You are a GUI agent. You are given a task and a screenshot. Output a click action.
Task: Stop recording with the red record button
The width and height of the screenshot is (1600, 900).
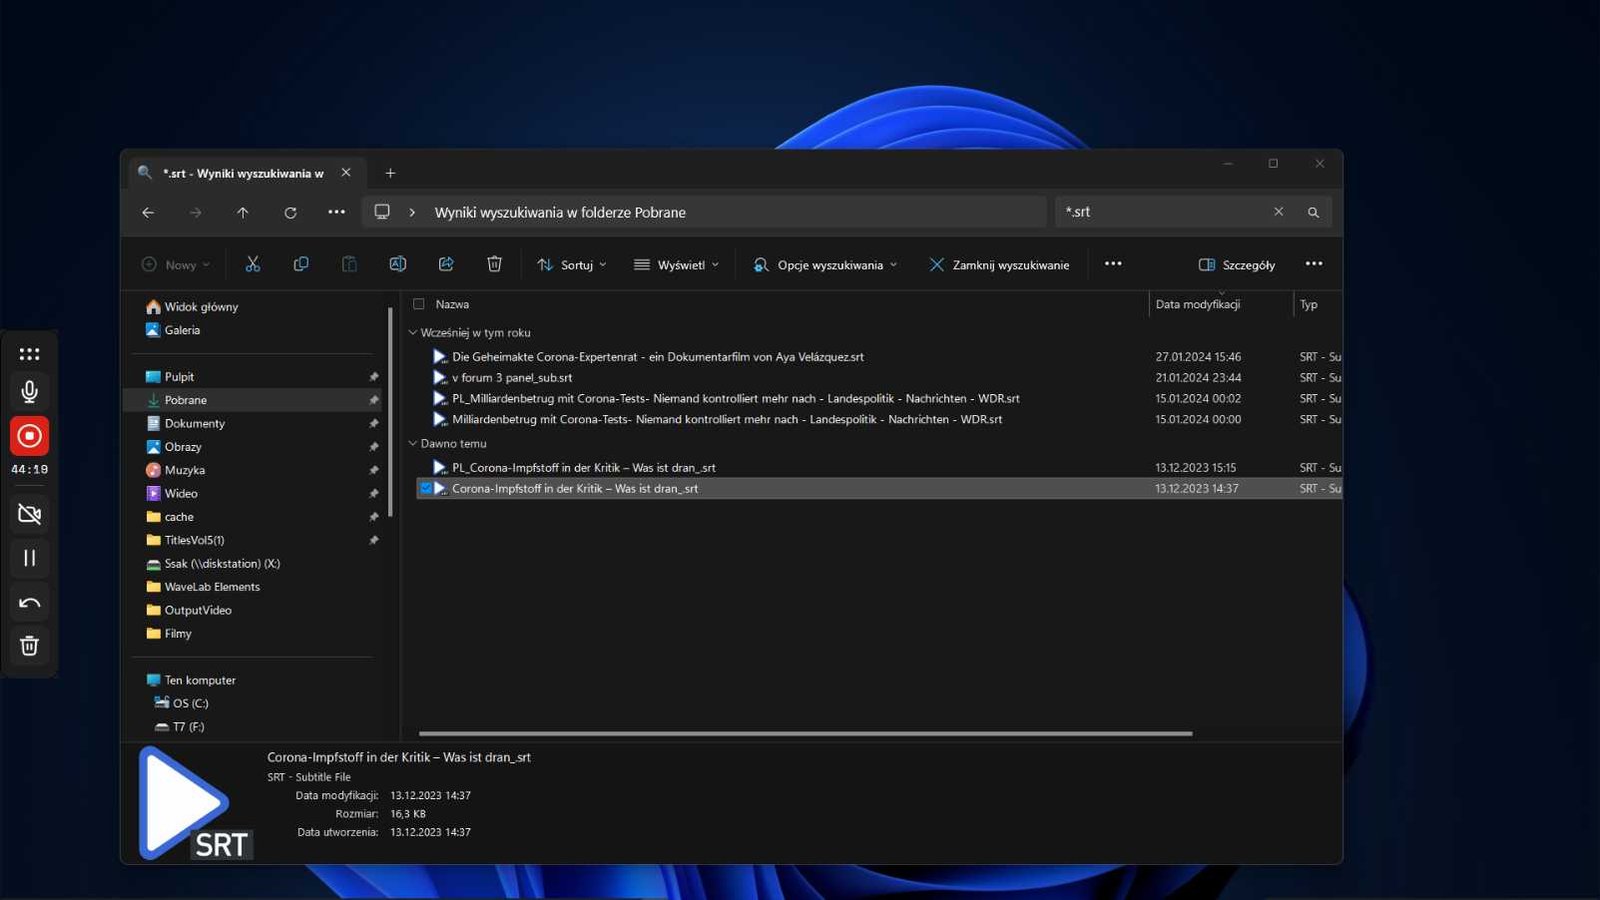29,436
